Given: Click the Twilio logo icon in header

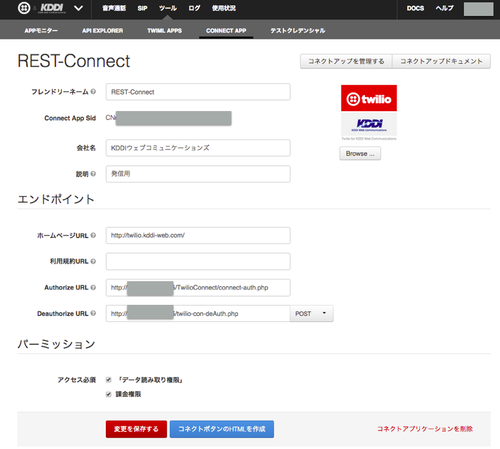Looking at the screenshot, I should (24, 8).
